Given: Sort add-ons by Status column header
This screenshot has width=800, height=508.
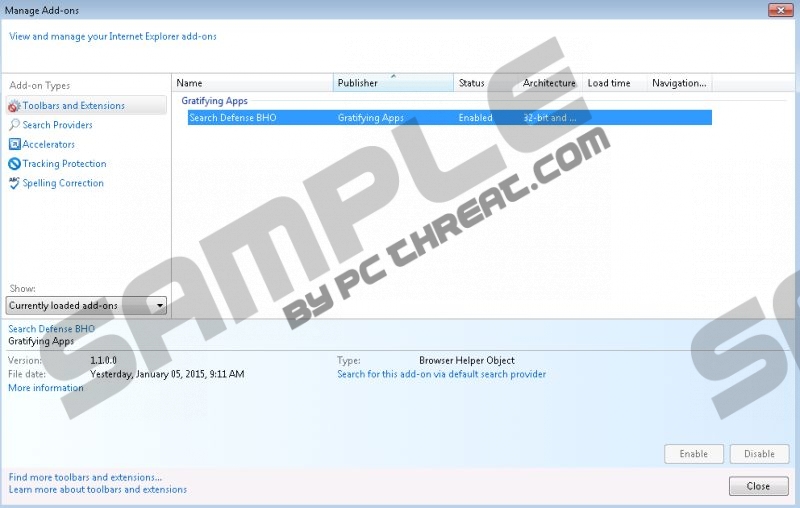Looking at the screenshot, I should click(485, 83).
